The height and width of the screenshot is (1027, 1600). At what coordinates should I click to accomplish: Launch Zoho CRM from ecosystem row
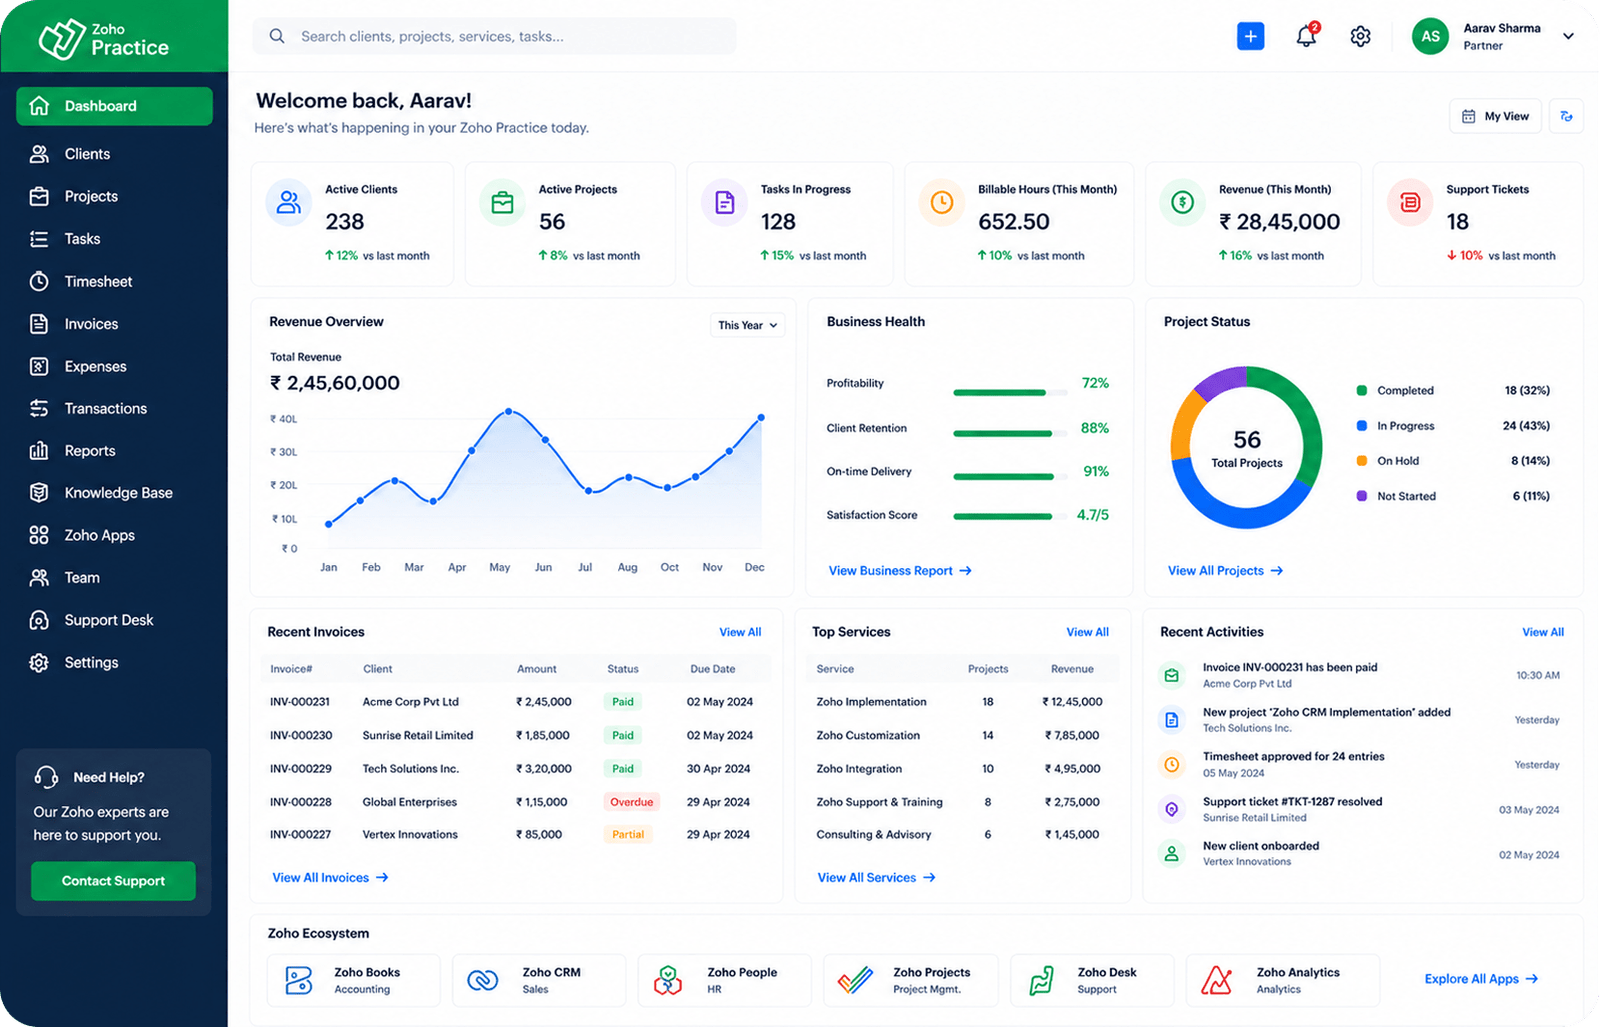539,980
